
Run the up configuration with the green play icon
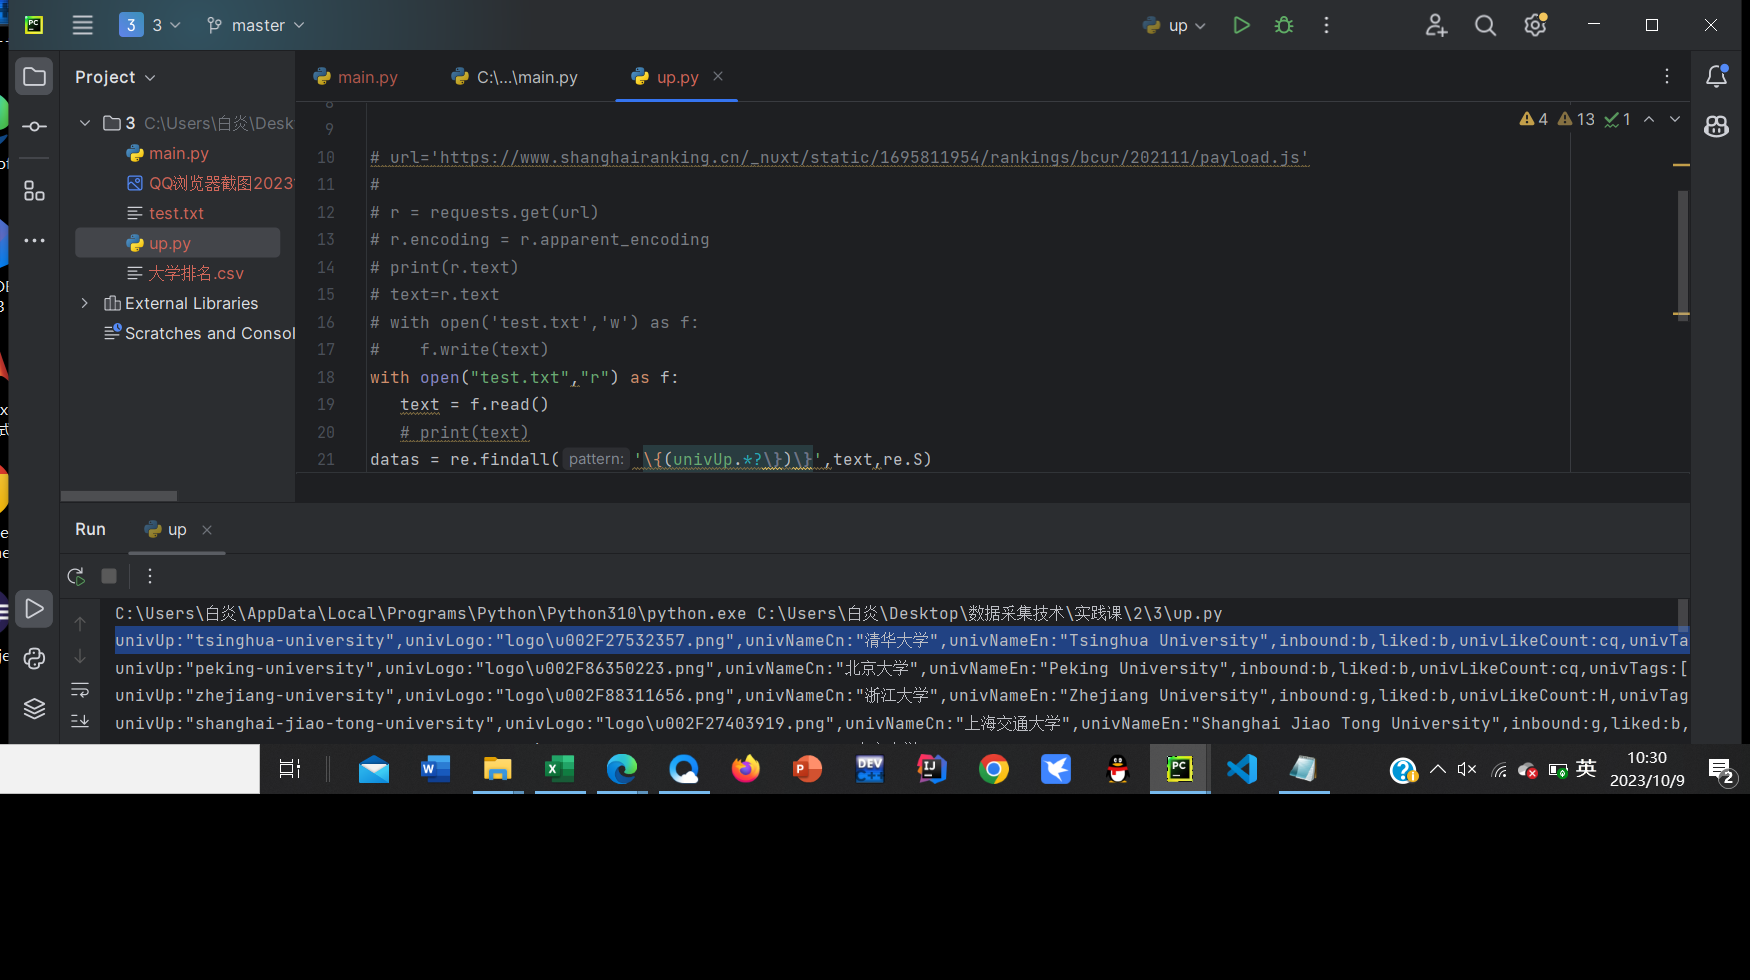(x=1241, y=25)
